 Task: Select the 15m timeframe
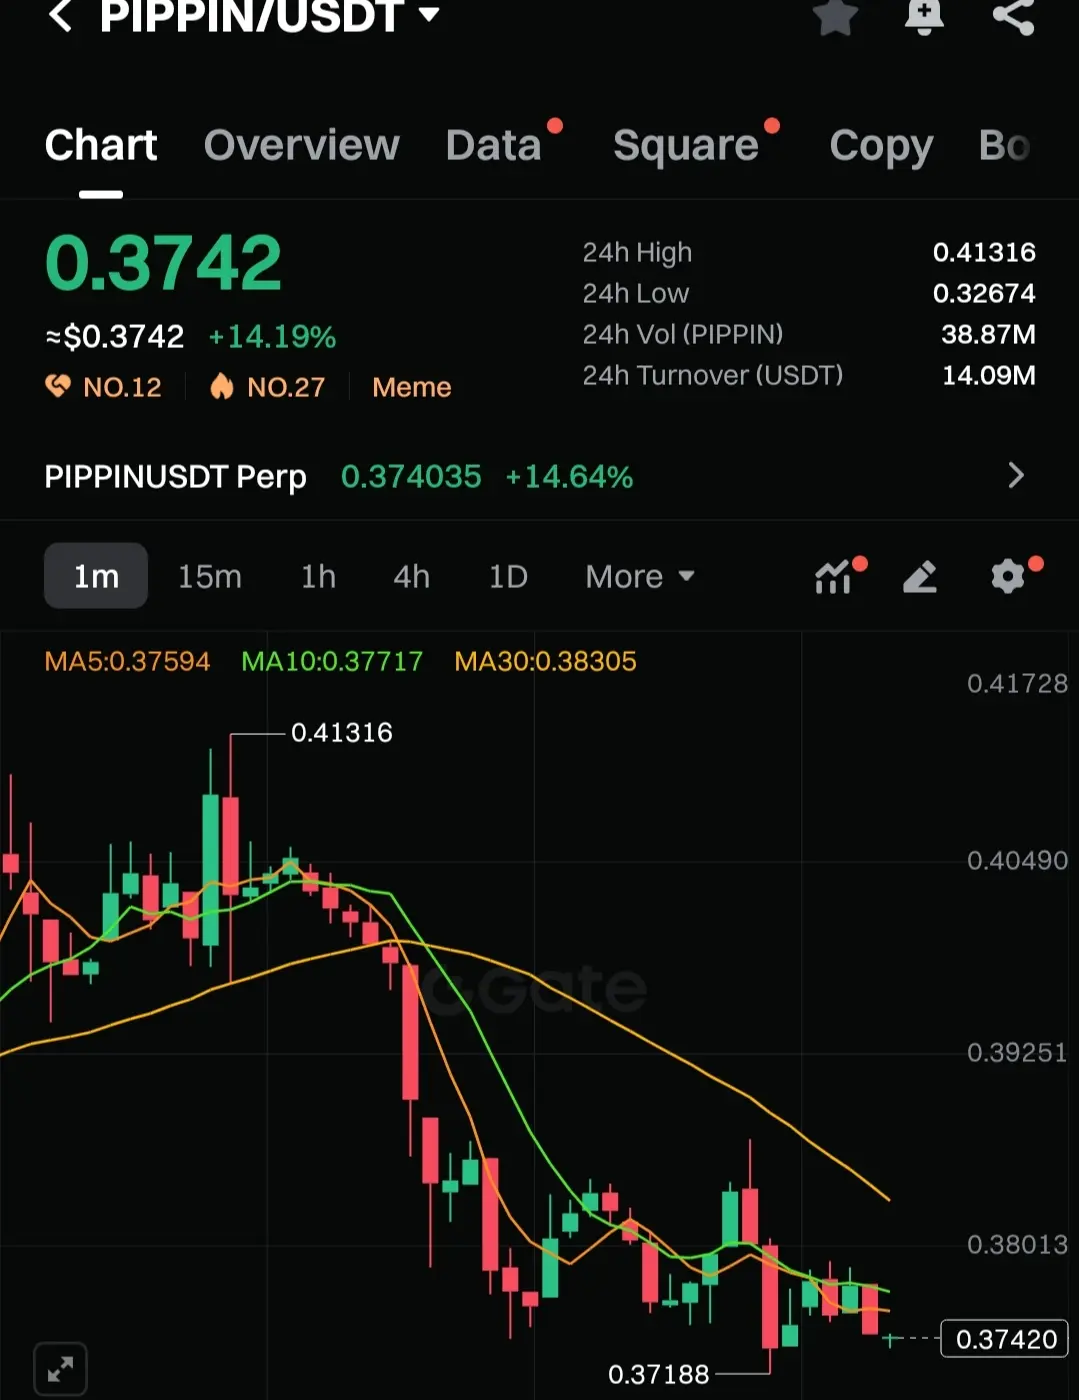[210, 577]
